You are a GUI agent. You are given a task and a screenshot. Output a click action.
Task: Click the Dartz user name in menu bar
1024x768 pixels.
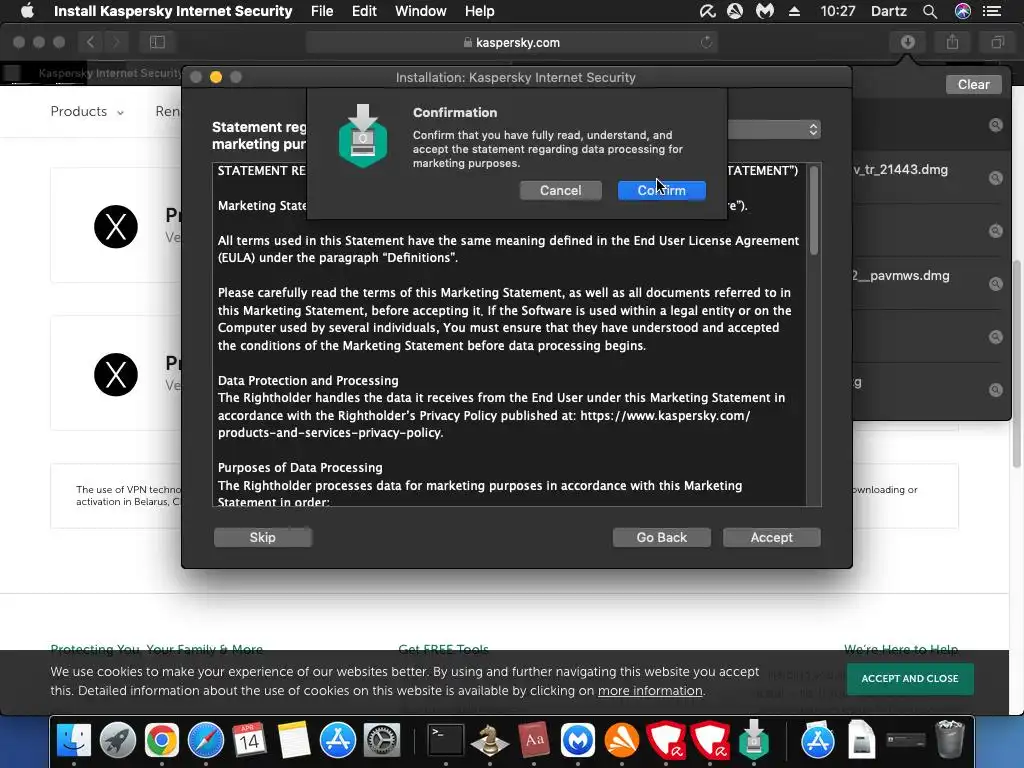pyautogui.click(x=888, y=11)
